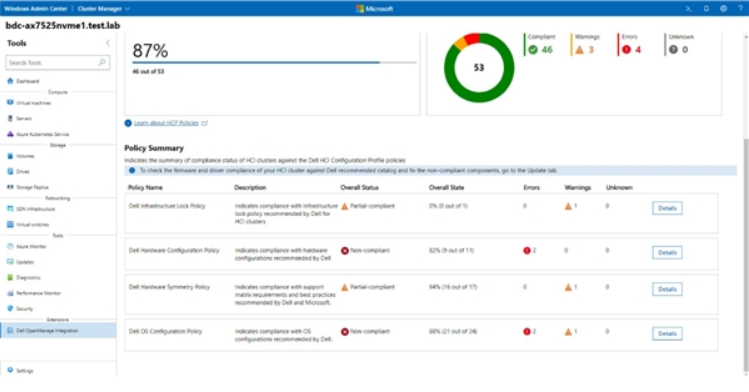Click the '46 out of 53' label
The width and height of the screenshot is (749, 392).
(148, 72)
